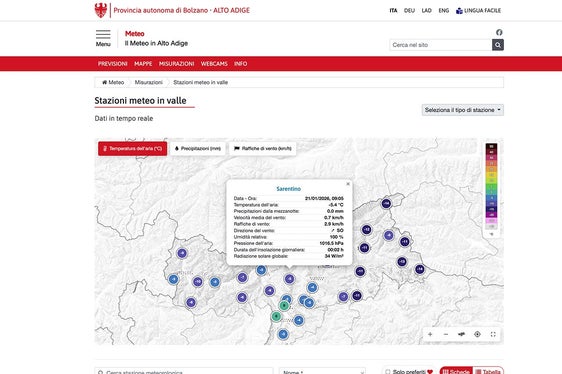562x374 pixels.
Task: Open the hamburger Menu icon
Action: coord(103,34)
